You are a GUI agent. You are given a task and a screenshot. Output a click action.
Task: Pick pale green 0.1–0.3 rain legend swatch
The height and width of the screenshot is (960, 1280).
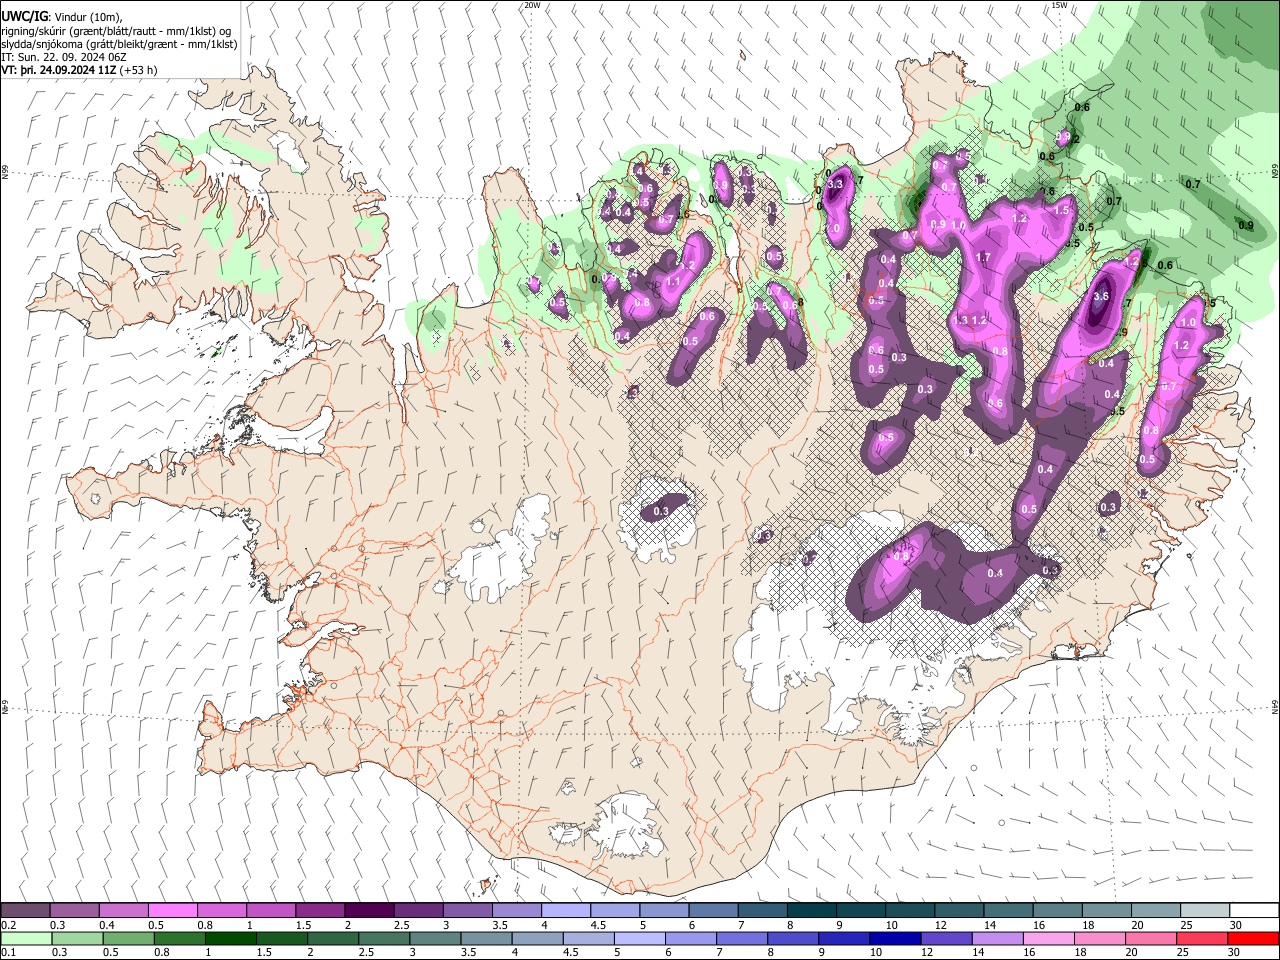point(26,938)
